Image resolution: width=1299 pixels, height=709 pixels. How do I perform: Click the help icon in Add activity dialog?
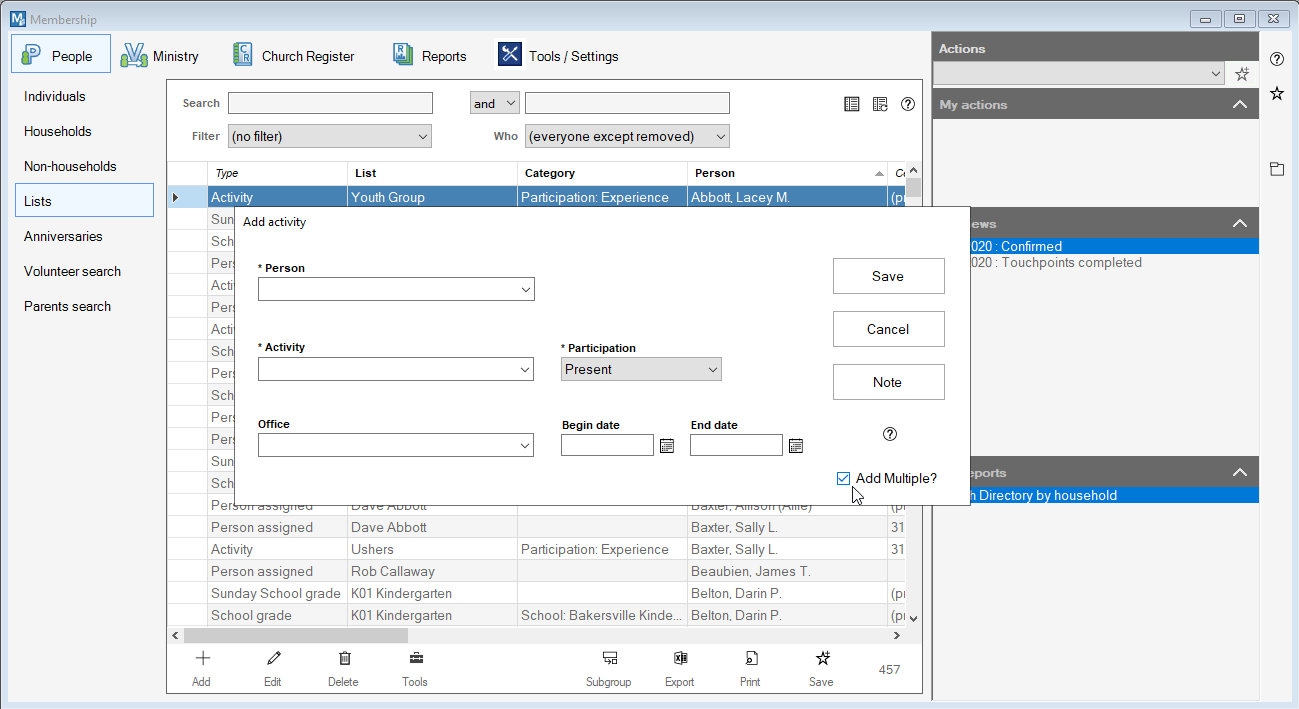point(890,434)
